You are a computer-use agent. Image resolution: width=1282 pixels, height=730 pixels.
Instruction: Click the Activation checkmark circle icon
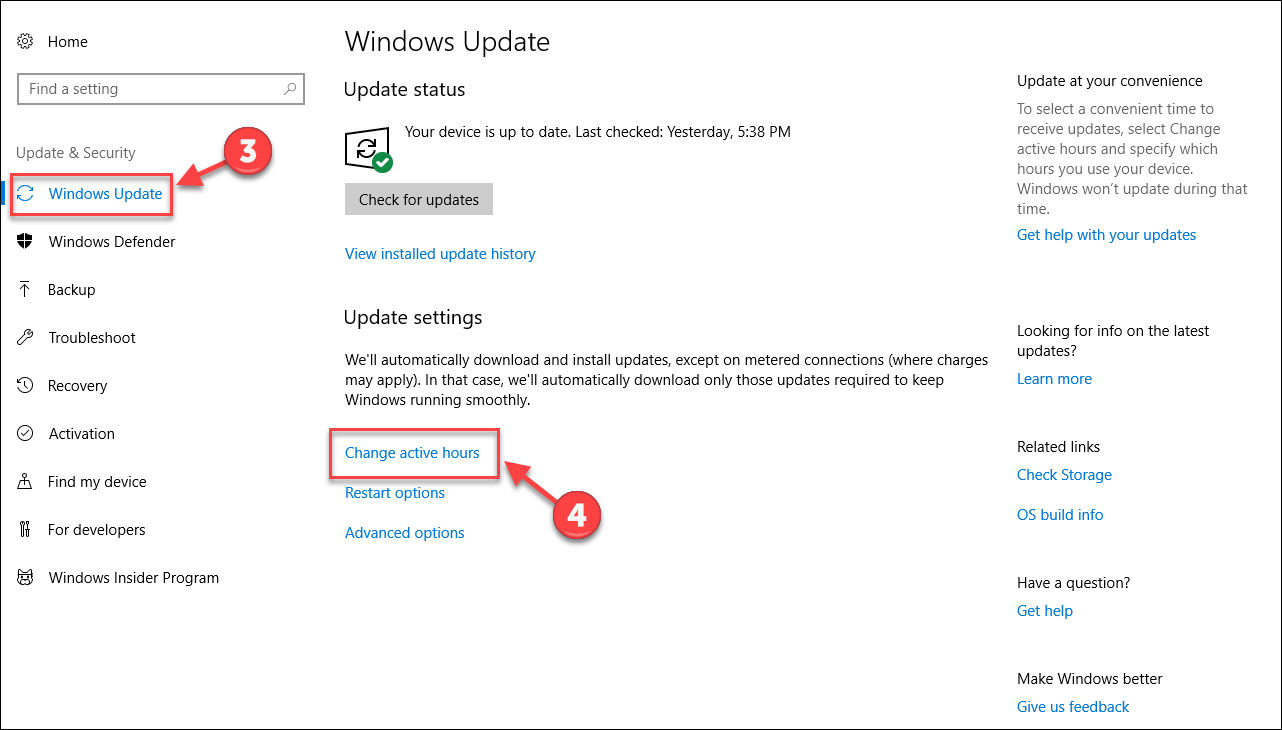tap(26, 434)
